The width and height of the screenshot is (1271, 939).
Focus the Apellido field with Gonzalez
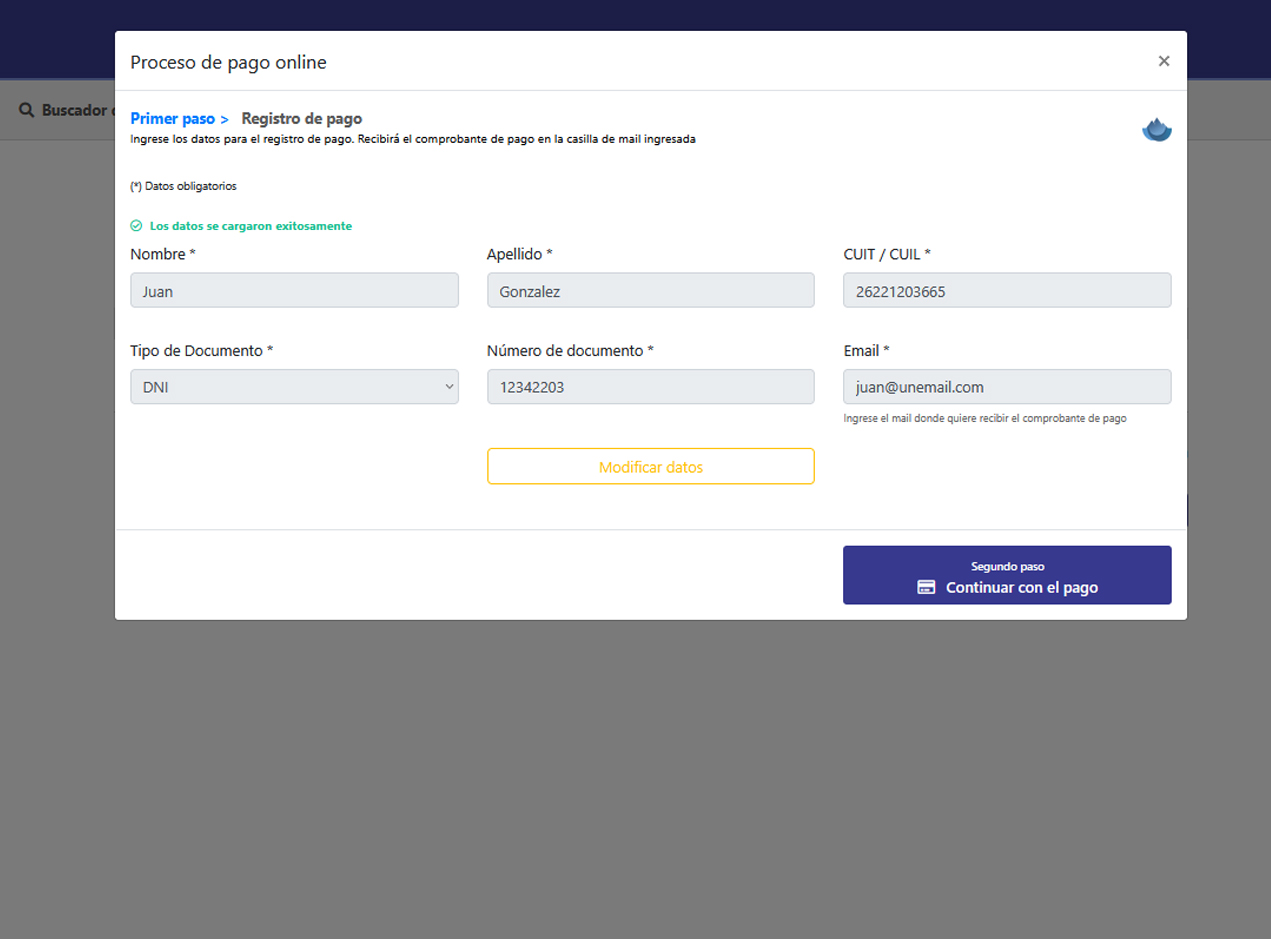point(650,290)
